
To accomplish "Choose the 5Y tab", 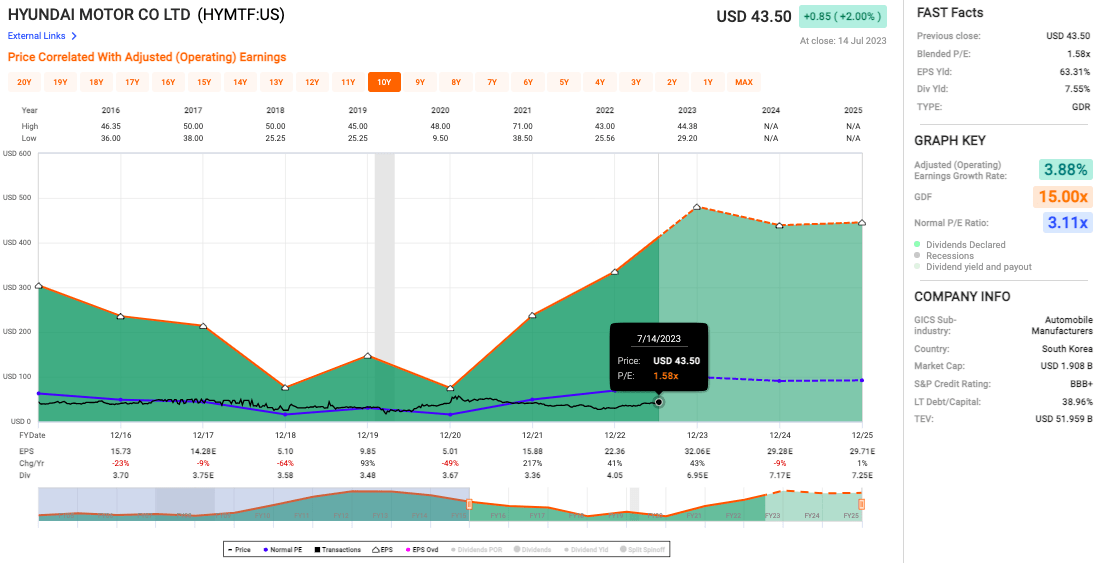I will tap(564, 82).
